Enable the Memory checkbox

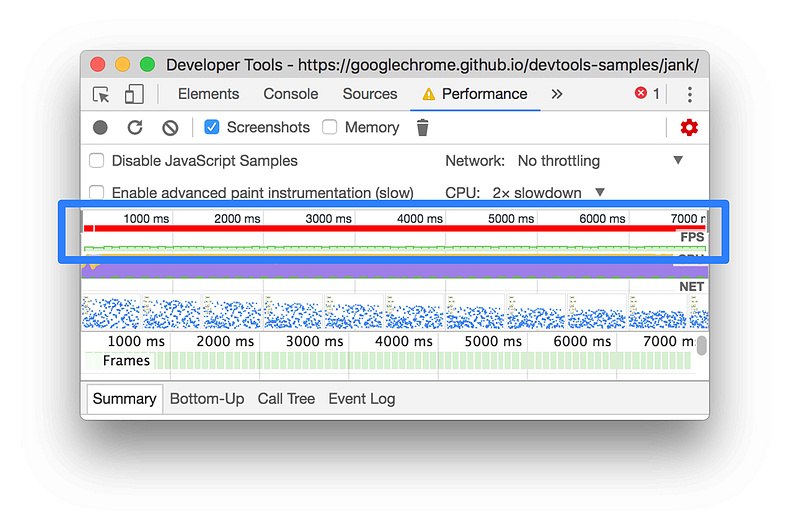pyautogui.click(x=330, y=127)
